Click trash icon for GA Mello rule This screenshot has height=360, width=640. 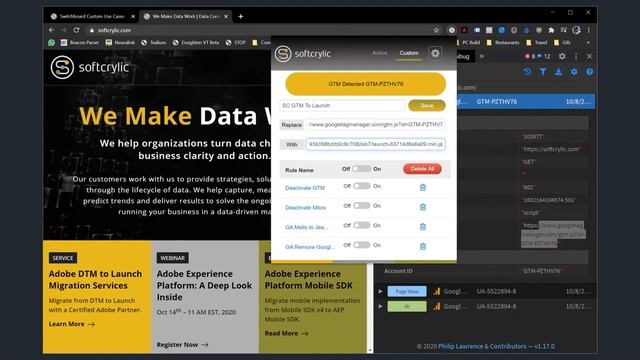423,227
